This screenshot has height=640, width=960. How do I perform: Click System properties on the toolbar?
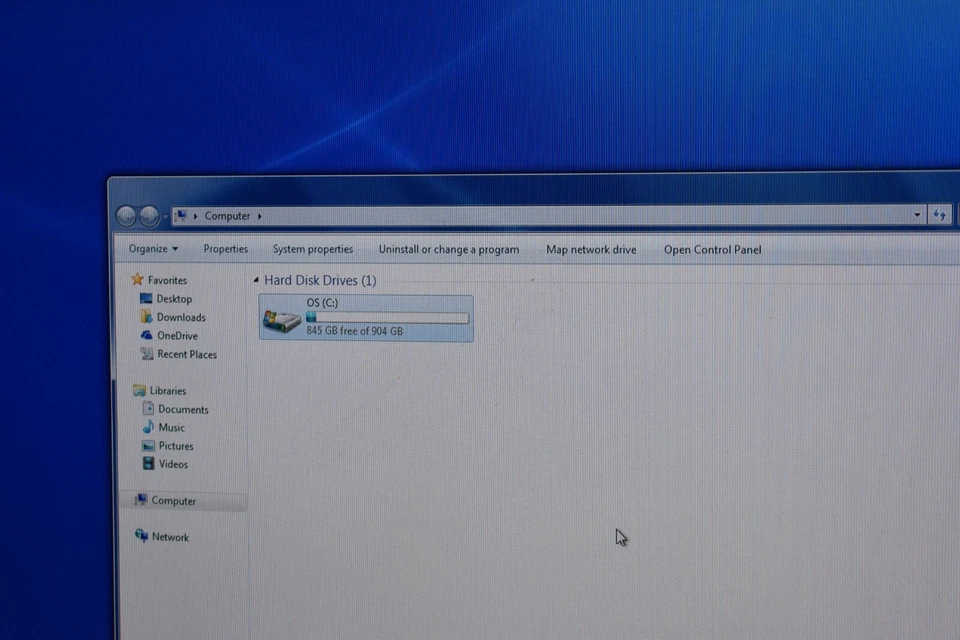313,249
